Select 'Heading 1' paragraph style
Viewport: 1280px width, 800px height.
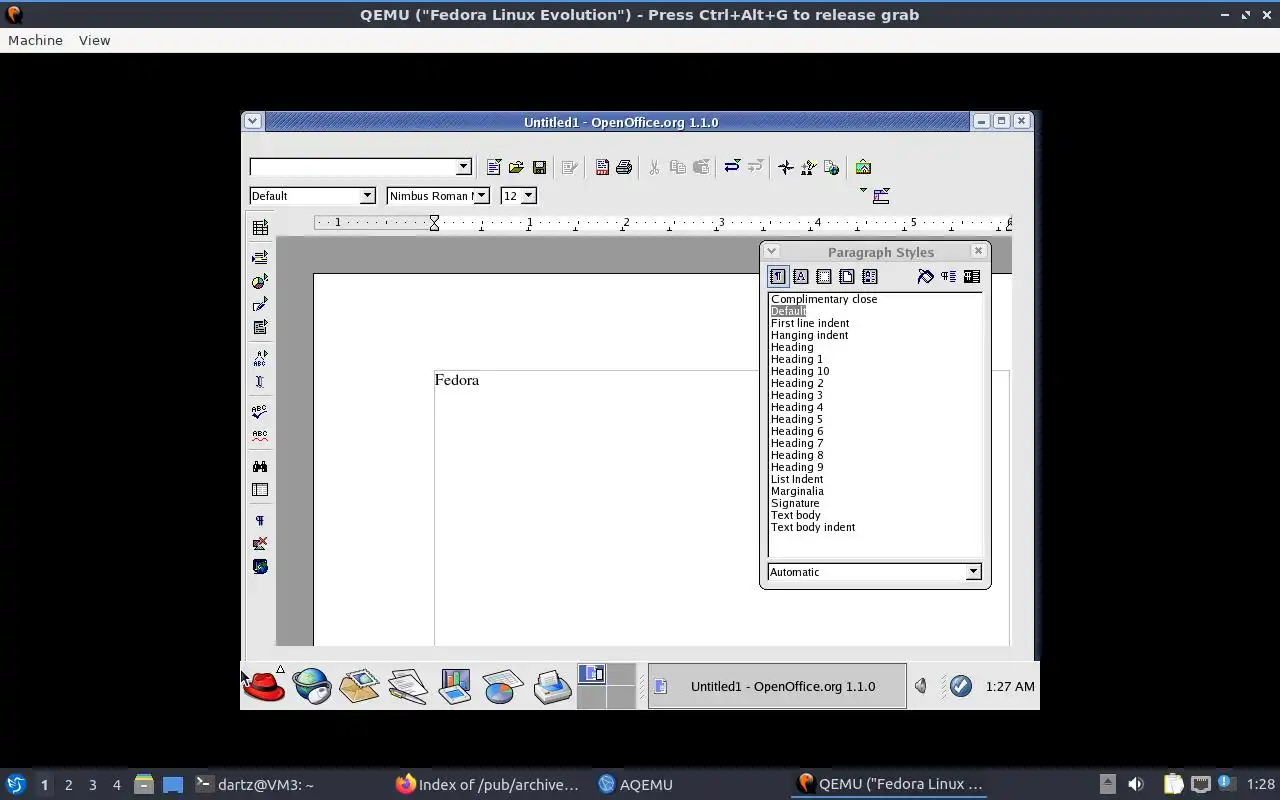(797, 359)
